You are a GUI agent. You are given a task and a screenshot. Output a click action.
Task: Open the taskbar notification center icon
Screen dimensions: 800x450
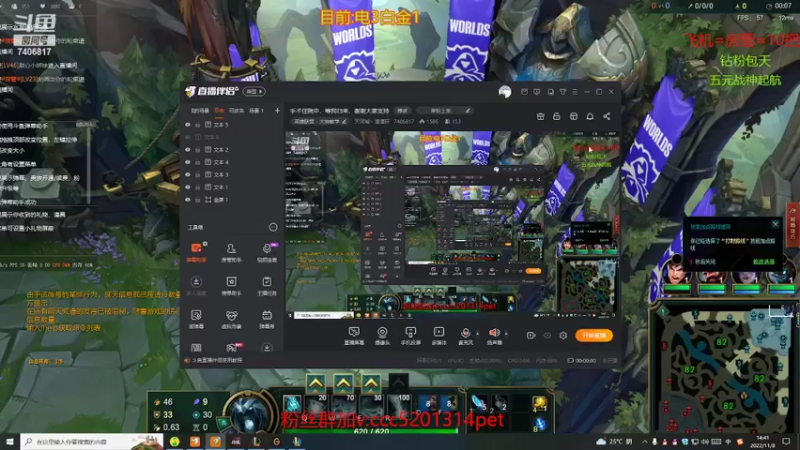[x=786, y=441]
